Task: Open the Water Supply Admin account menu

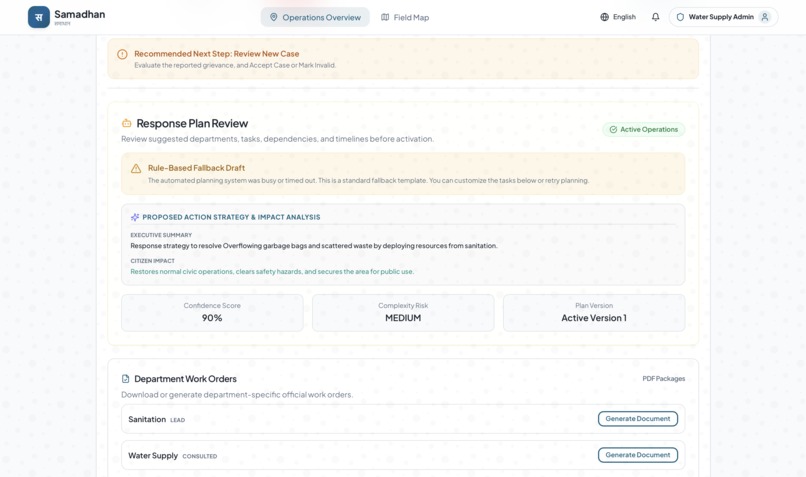Action: click(x=723, y=17)
